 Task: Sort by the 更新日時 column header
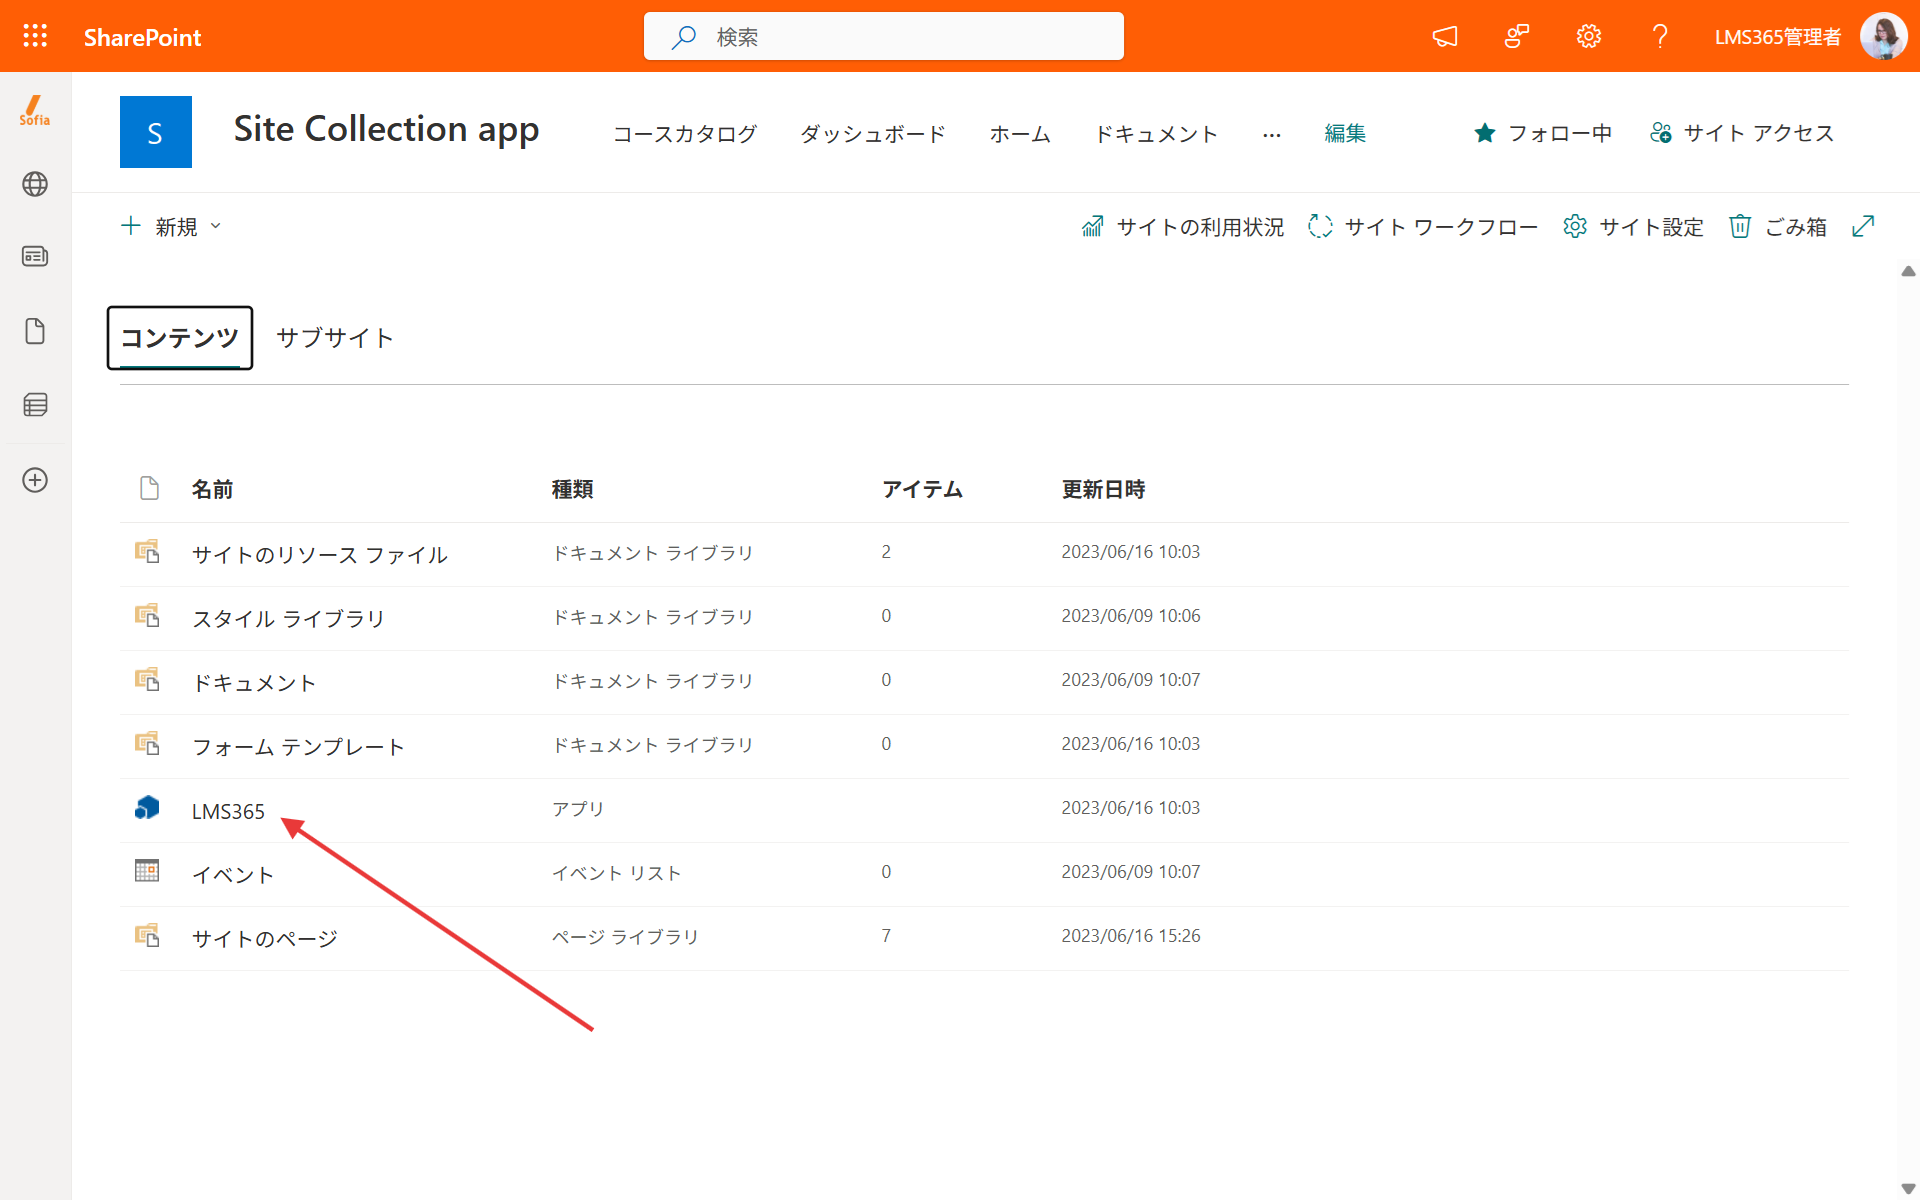click(x=1103, y=489)
